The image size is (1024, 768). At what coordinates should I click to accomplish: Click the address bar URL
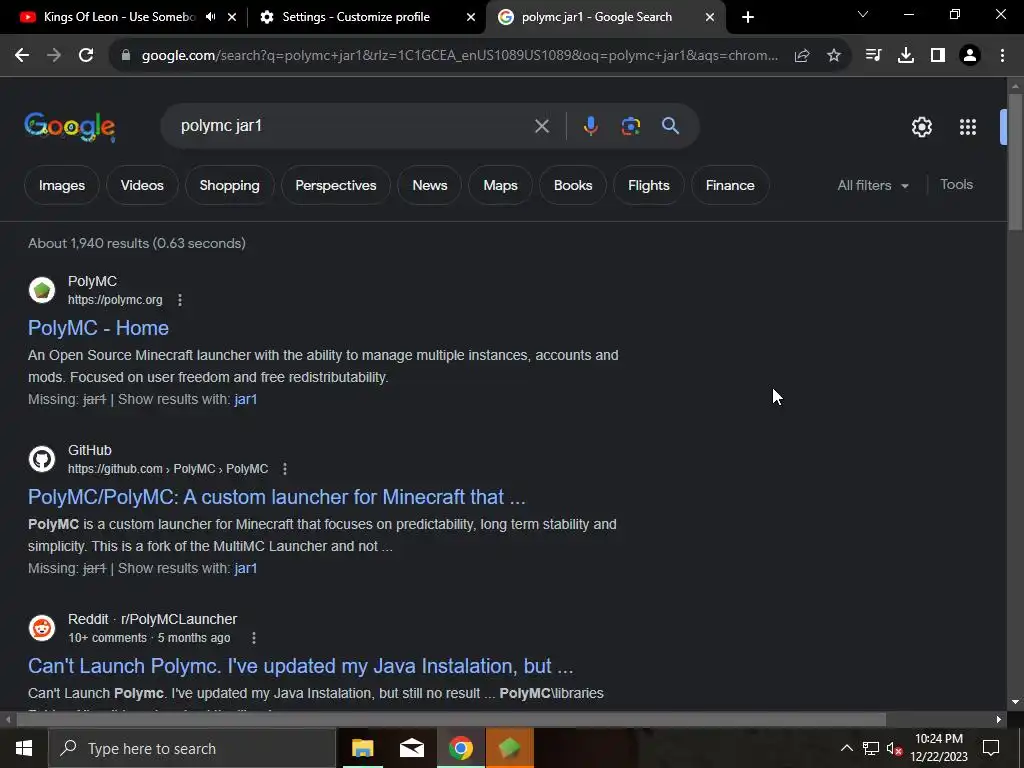pos(460,56)
